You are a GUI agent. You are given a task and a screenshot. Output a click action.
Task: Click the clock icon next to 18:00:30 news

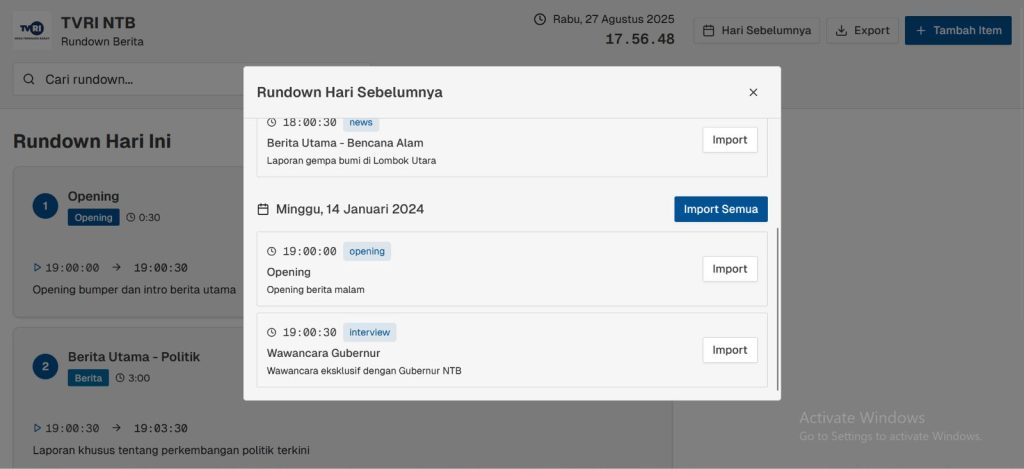click(272, 122)
